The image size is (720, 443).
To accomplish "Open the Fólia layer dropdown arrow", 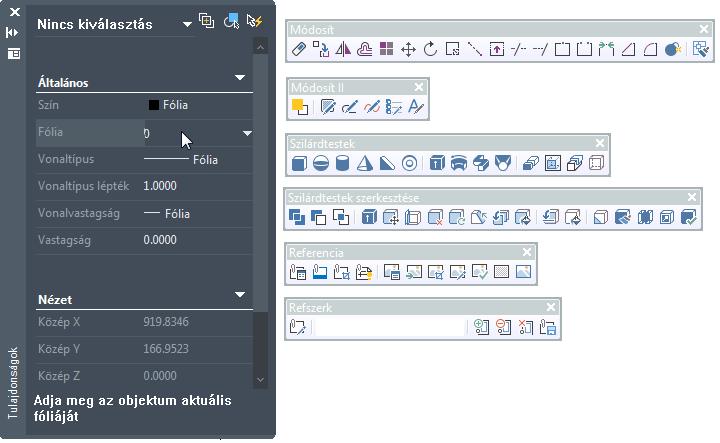I will [x=247, y=134].
